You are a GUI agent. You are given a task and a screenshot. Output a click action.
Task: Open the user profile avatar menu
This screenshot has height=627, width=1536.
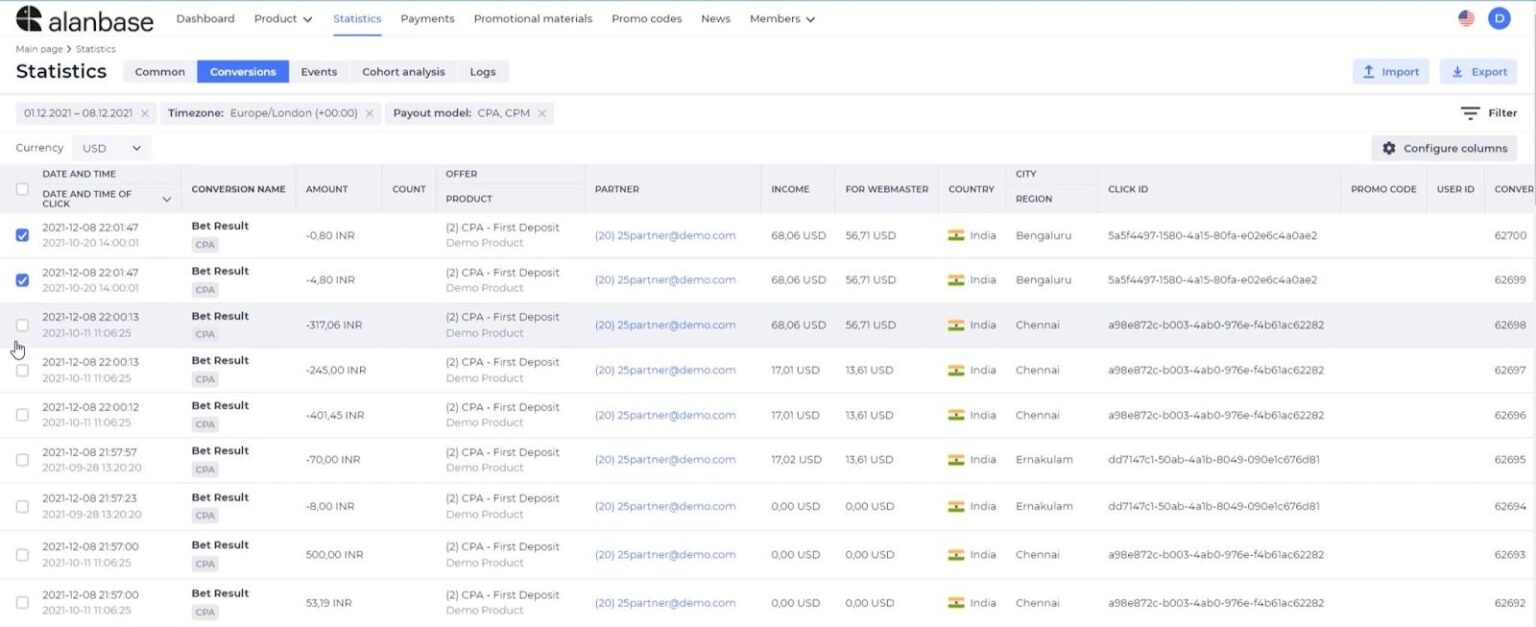[1498, 16]
